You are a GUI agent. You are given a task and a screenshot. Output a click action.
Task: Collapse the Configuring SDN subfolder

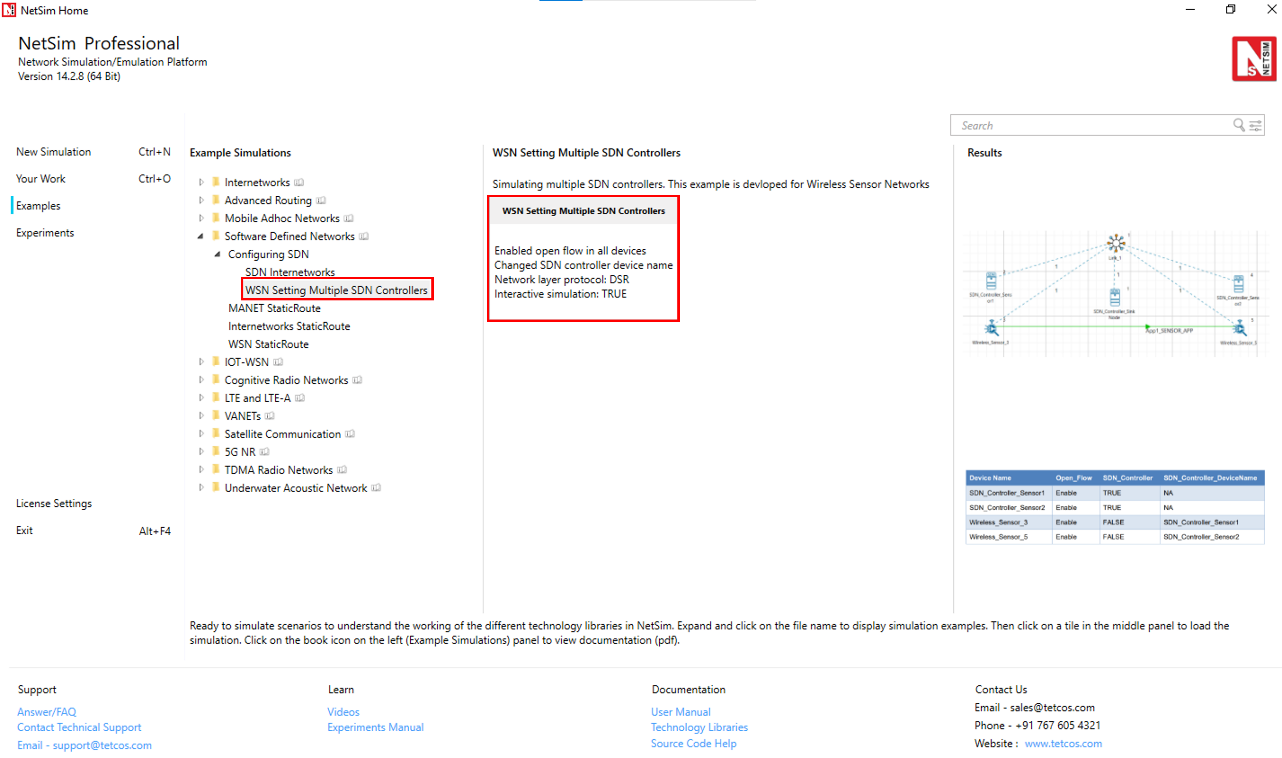tap(218, 255)
